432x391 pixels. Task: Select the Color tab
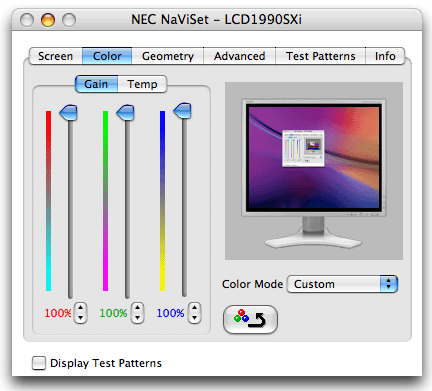tap(107, 56)
